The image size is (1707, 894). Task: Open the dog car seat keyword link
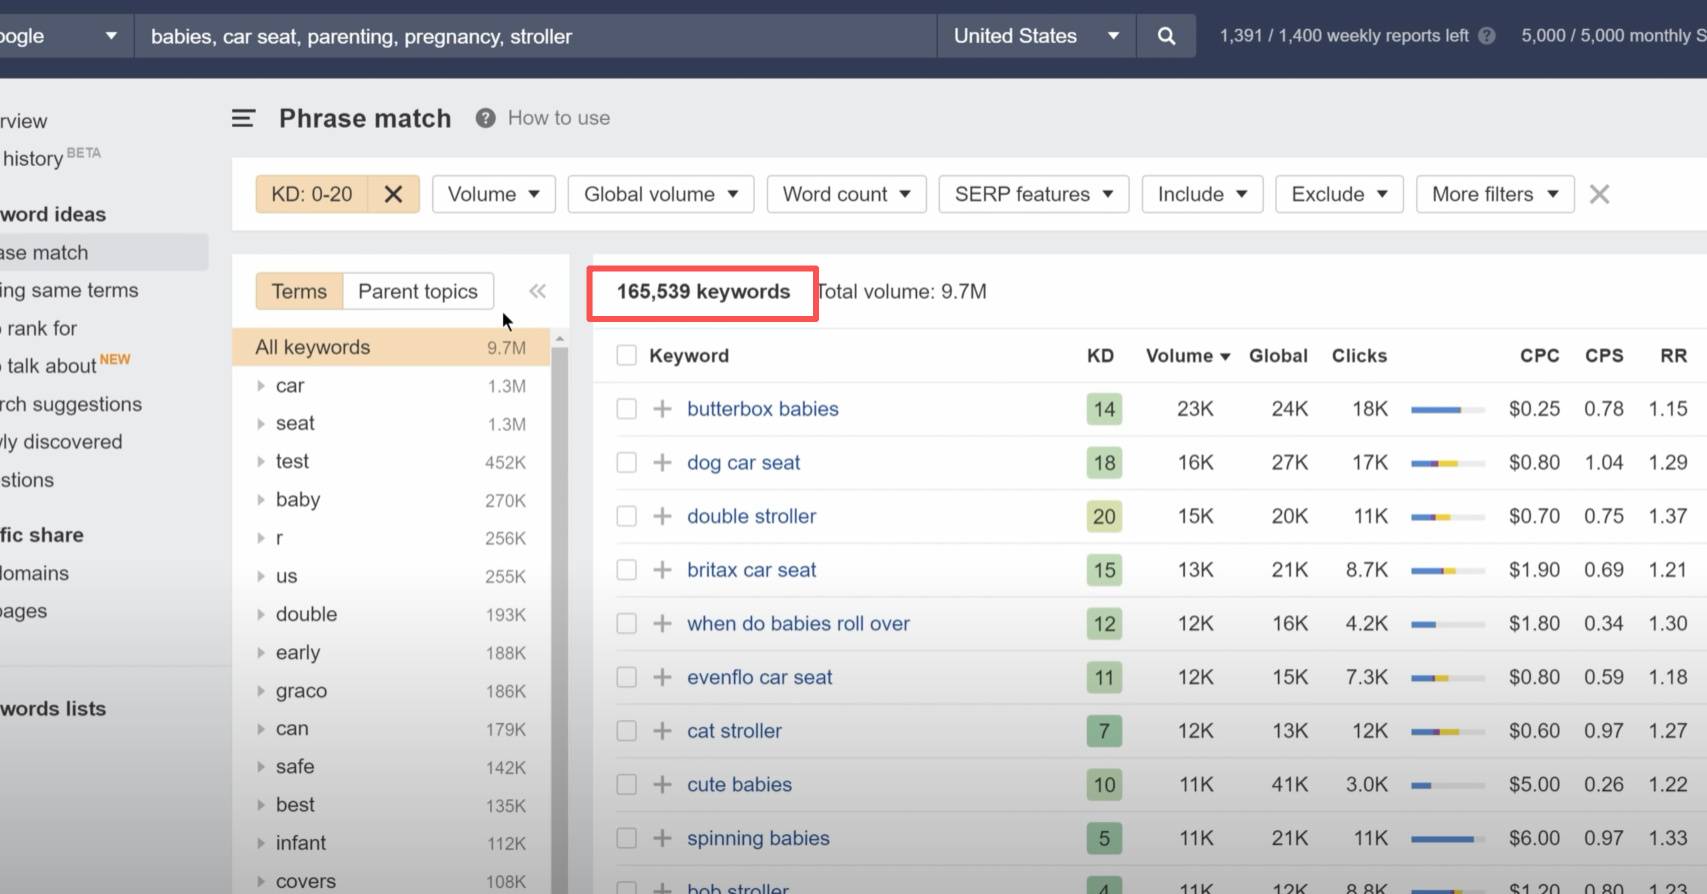pos(743,462)
